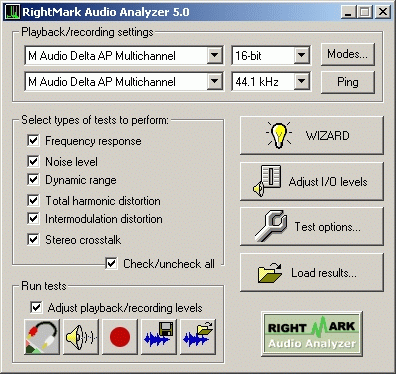Start recording with the red circle icon
This screenshot has height=374, width=396.
120,337
